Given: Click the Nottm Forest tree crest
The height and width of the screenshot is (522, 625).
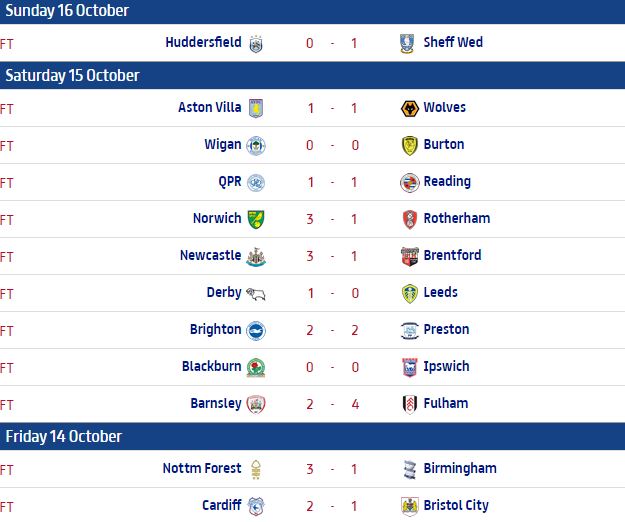Looking at the screenshot, I should (256, 469).
